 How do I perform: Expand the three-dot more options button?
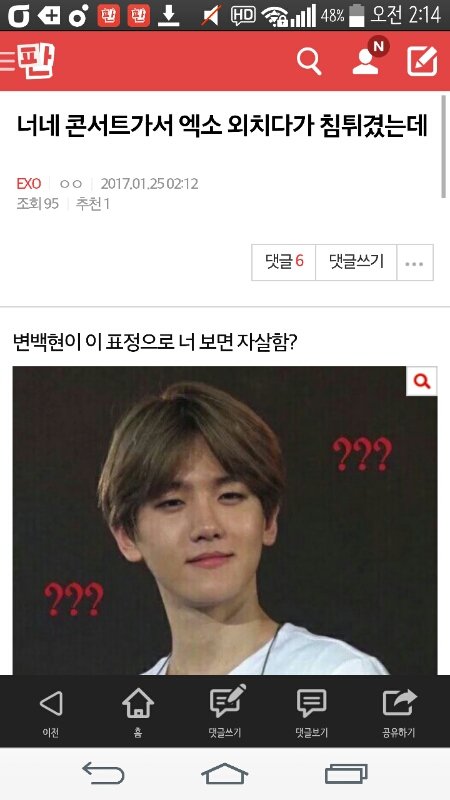(x=415, y=262)
